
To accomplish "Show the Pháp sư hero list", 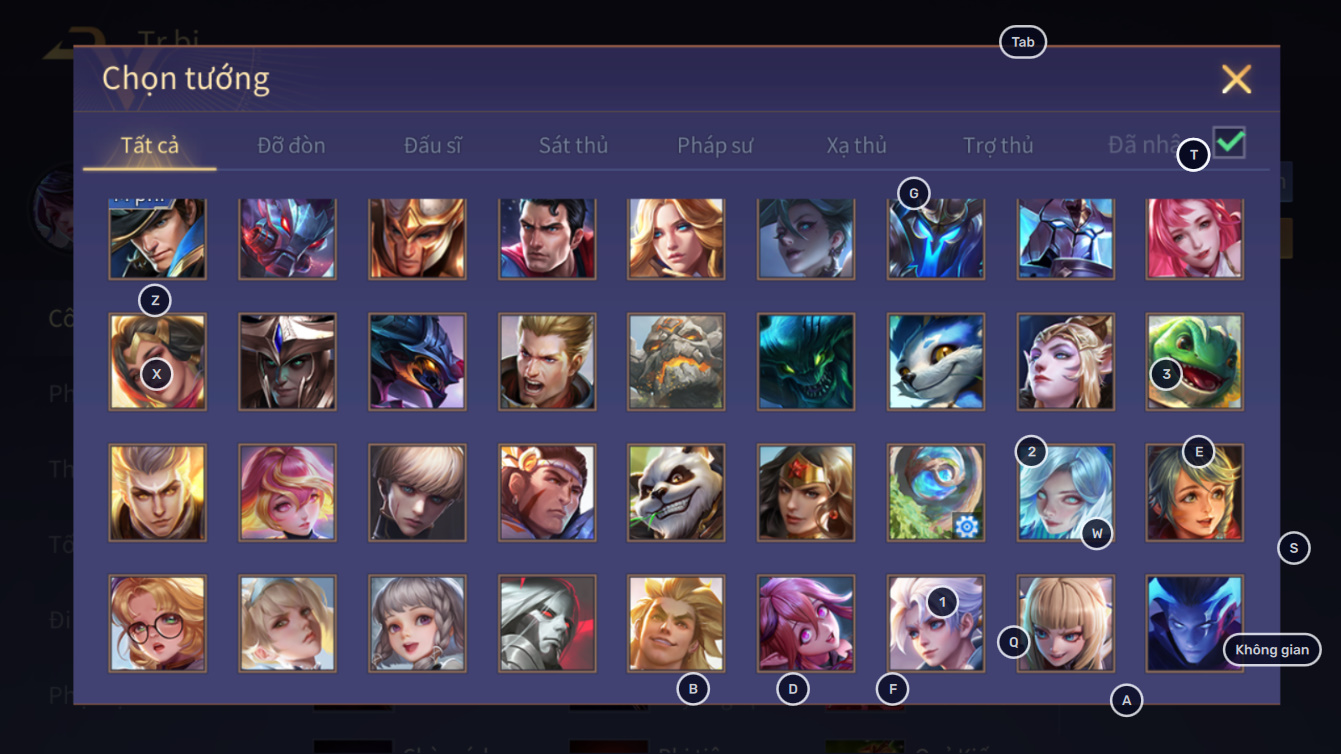I will 715,145.
